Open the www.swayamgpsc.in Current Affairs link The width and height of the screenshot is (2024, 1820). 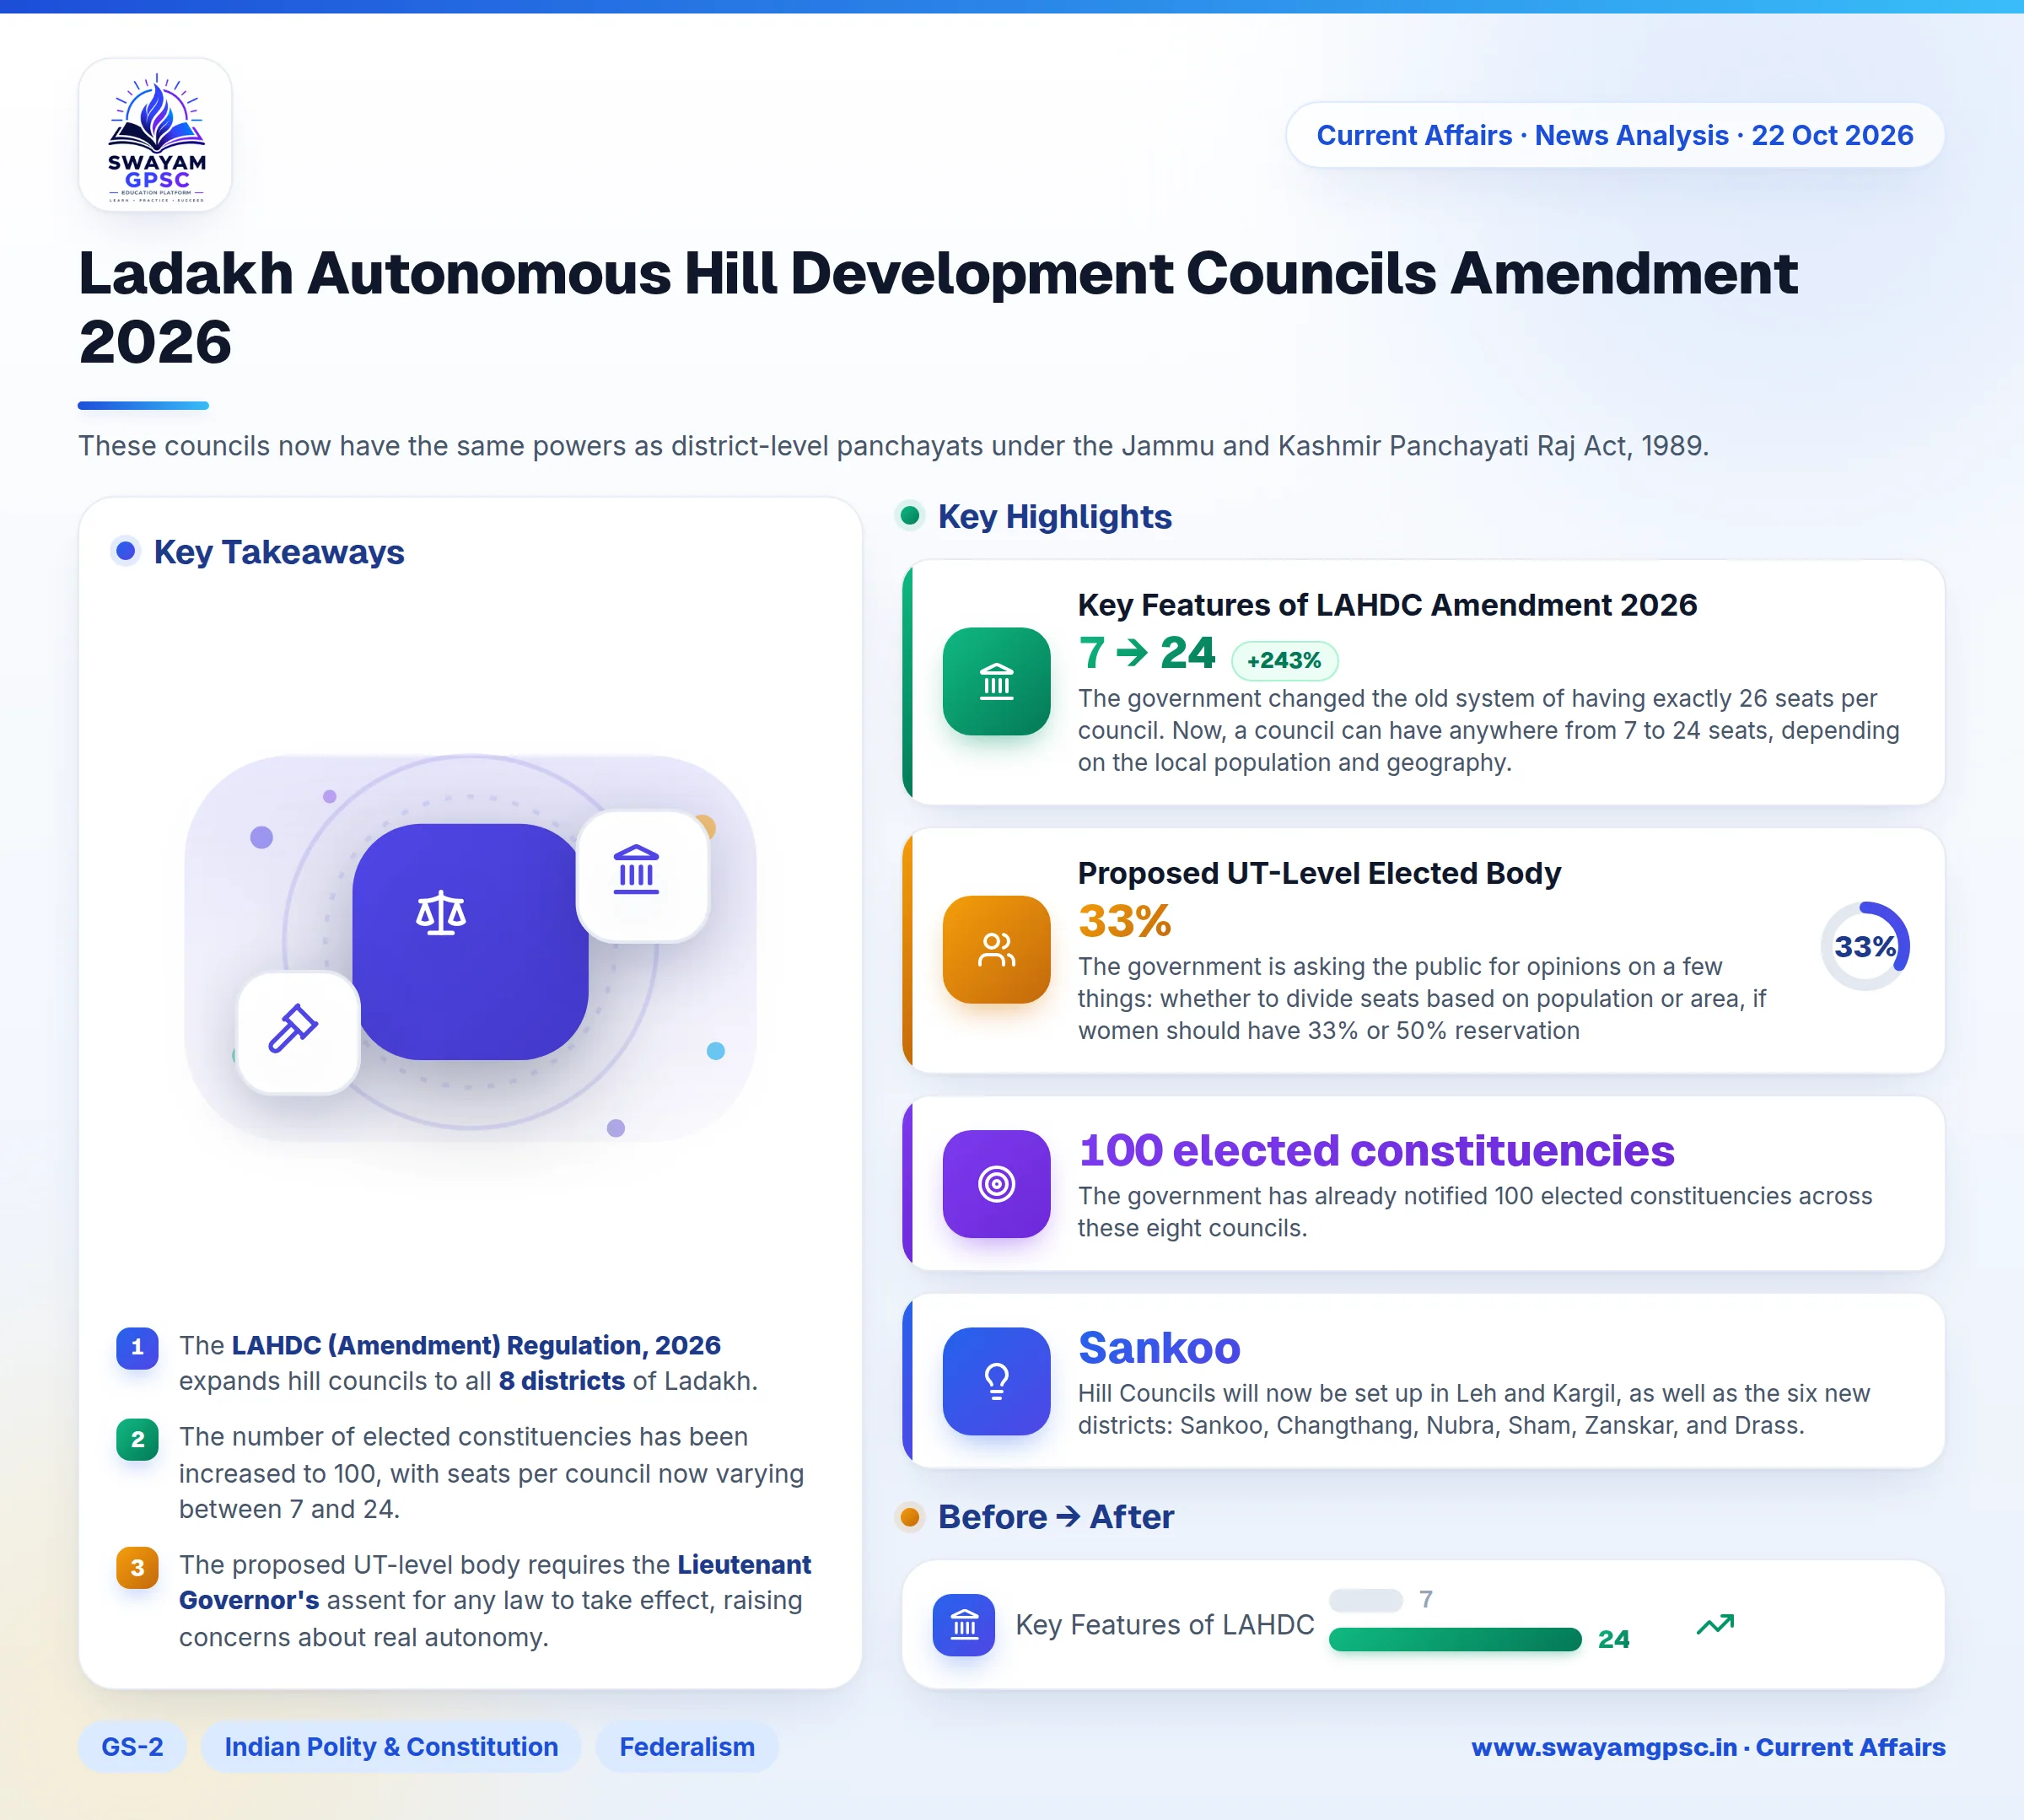point(1708,1747)
